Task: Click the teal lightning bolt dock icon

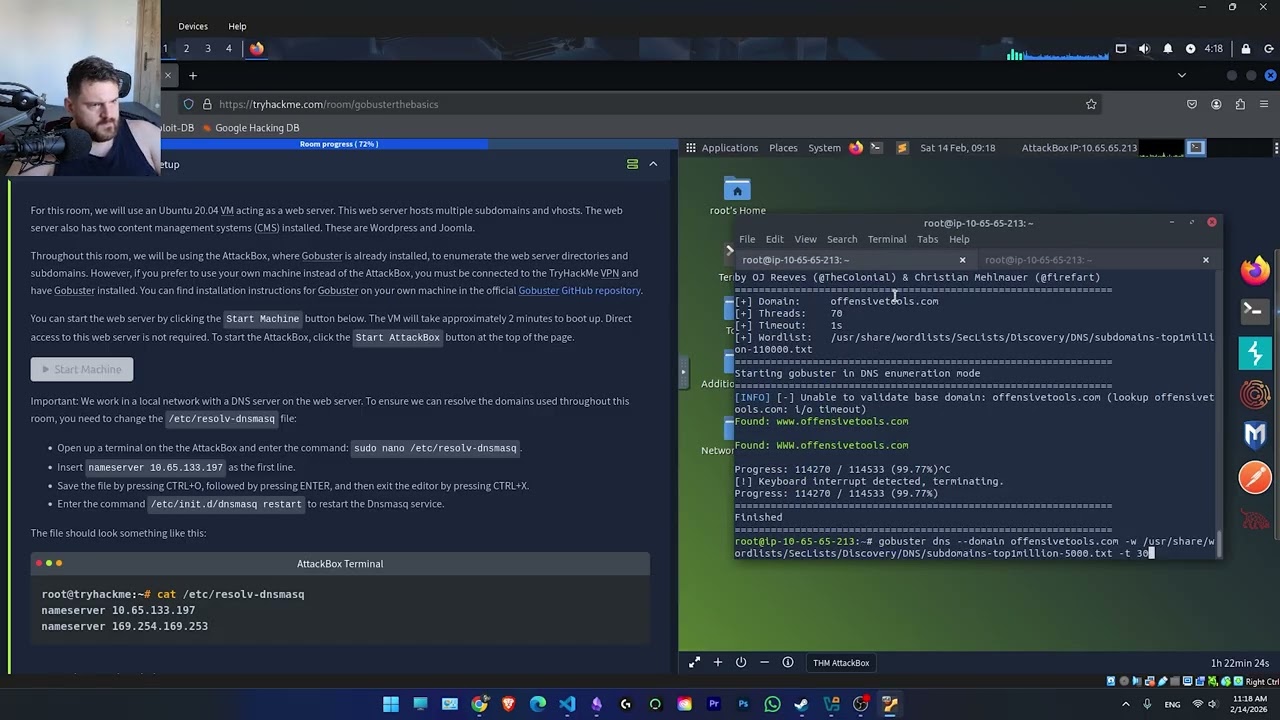Action: point(1255,353)
